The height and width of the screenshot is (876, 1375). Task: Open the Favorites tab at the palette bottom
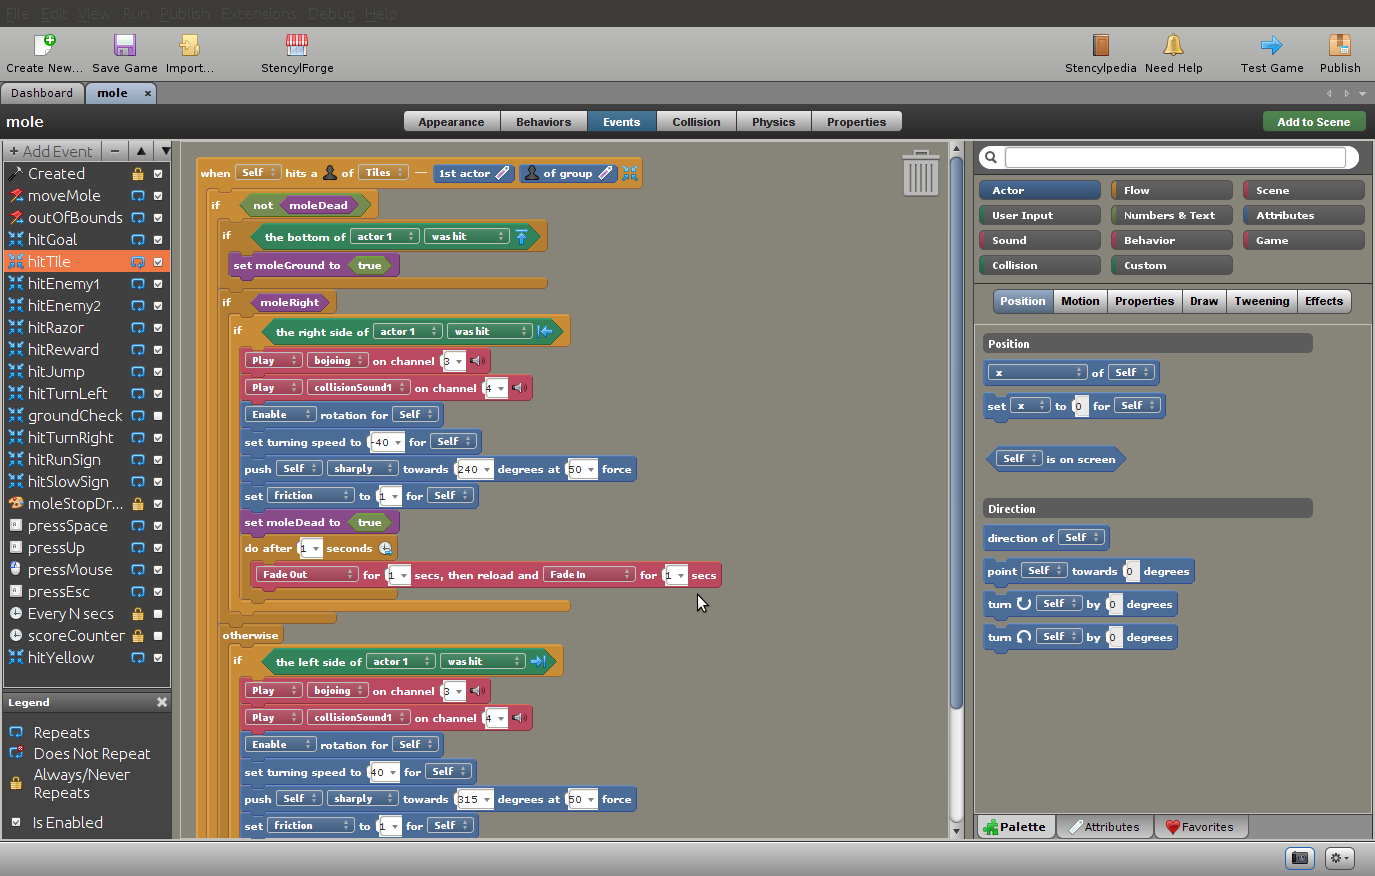pos(1200,827)
